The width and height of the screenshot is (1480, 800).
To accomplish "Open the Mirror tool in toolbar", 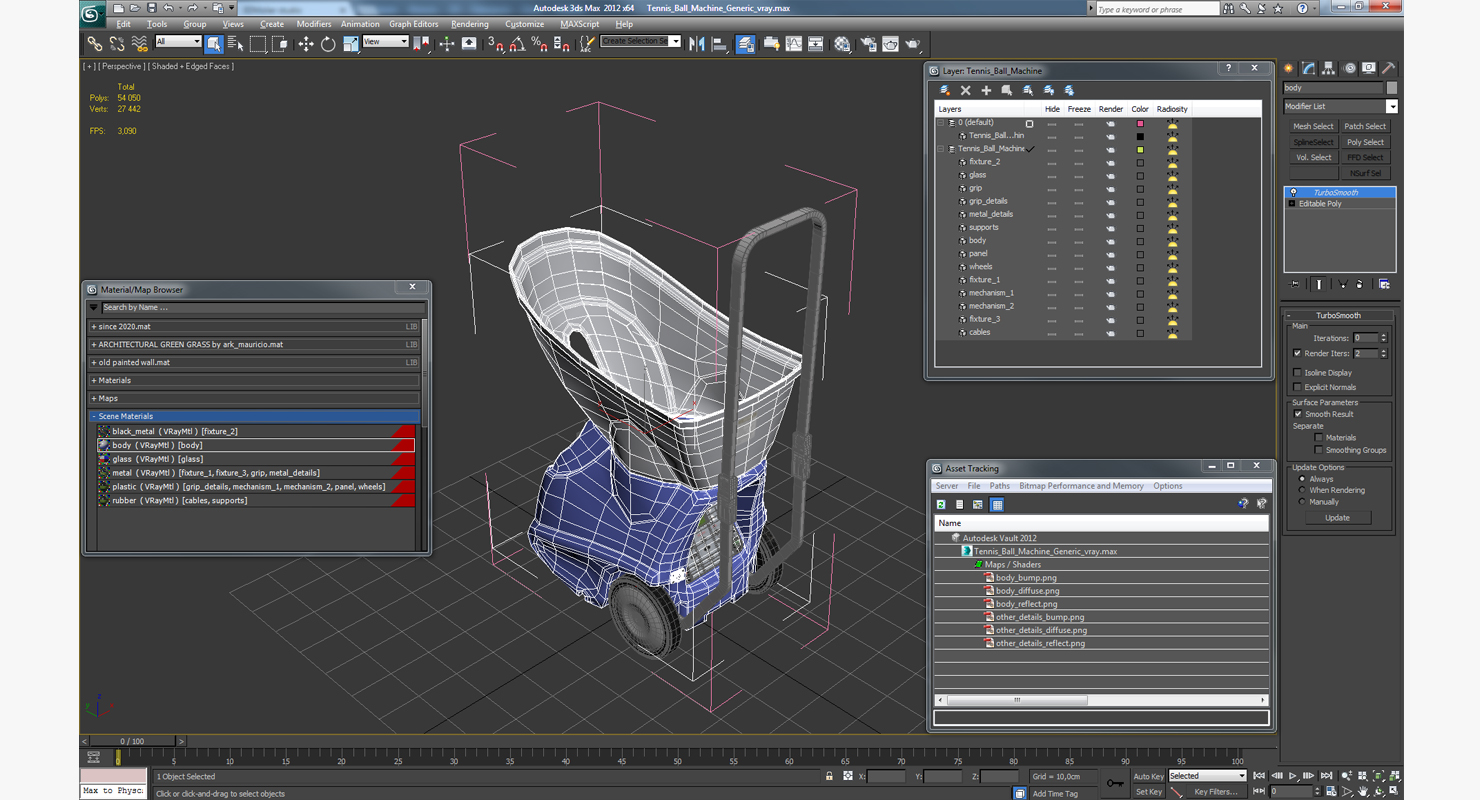I will point(697,44).
